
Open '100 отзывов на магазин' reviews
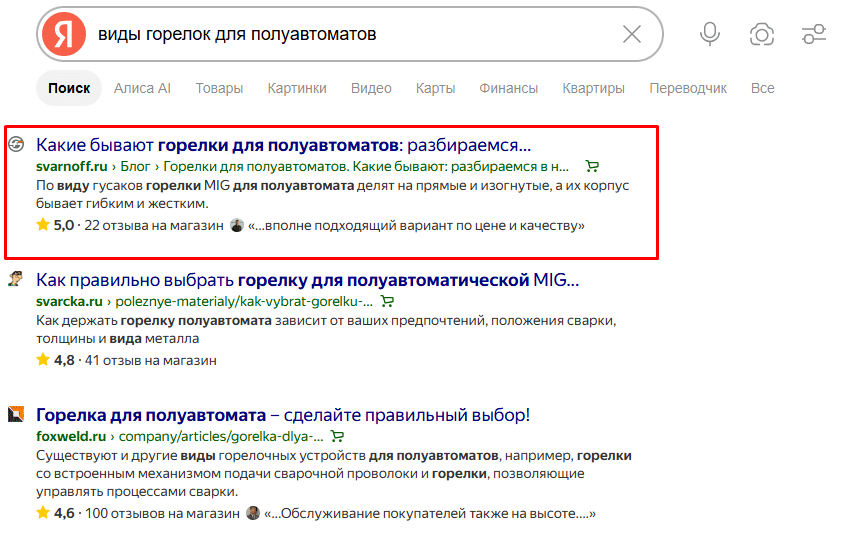[x=162, y=513]
